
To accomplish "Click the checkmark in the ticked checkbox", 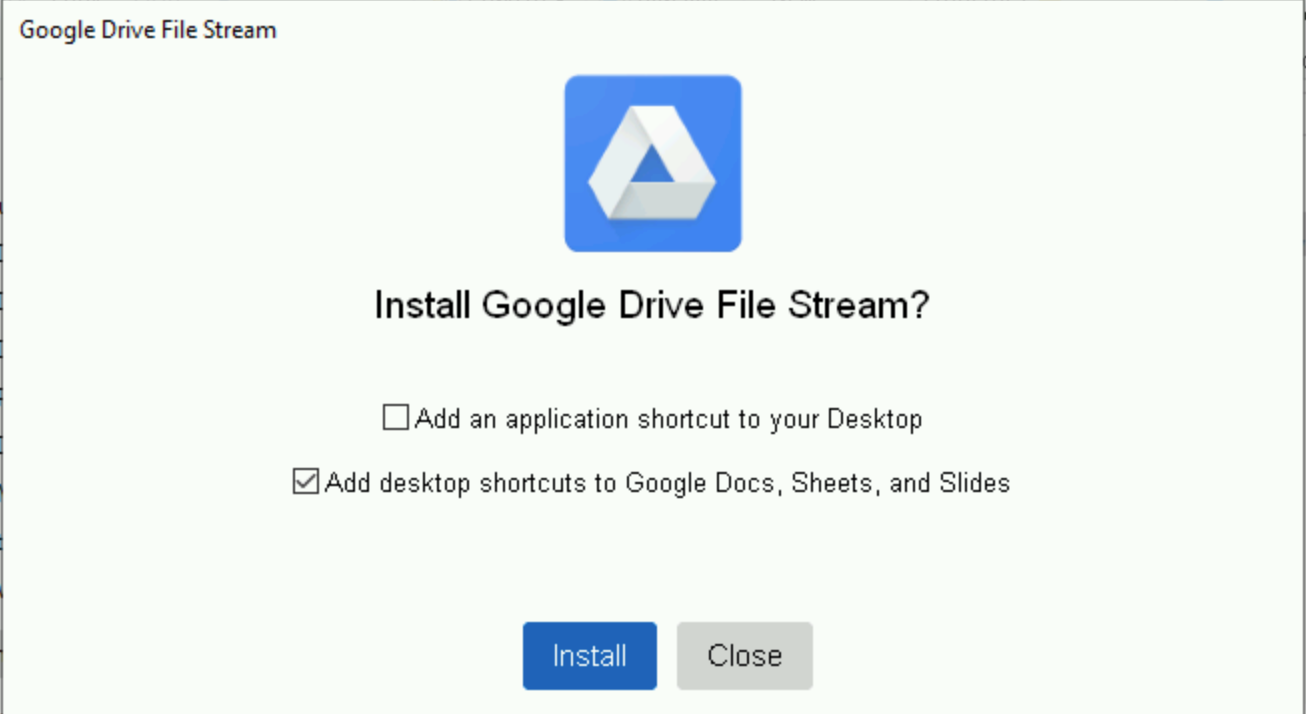I will click(x=306, y=482).
